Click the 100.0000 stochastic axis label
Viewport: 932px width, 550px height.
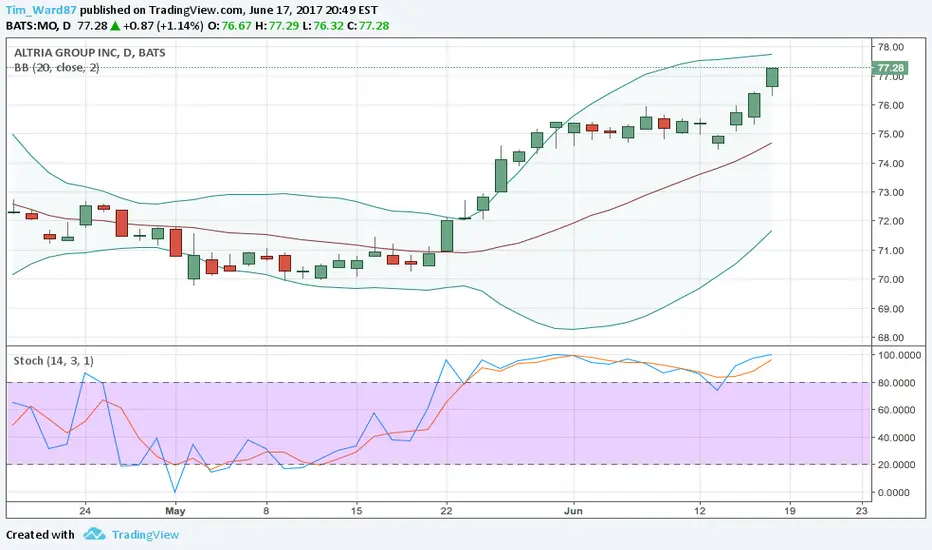[899, 355]
